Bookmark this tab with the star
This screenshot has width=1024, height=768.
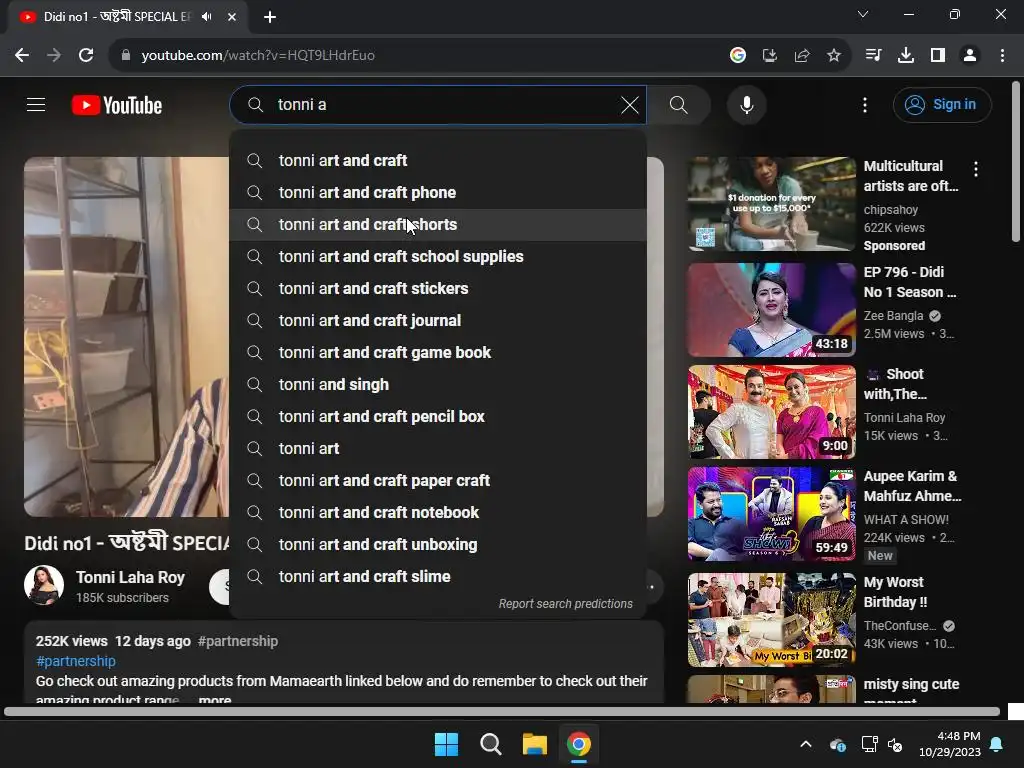[x=834, y=56]
